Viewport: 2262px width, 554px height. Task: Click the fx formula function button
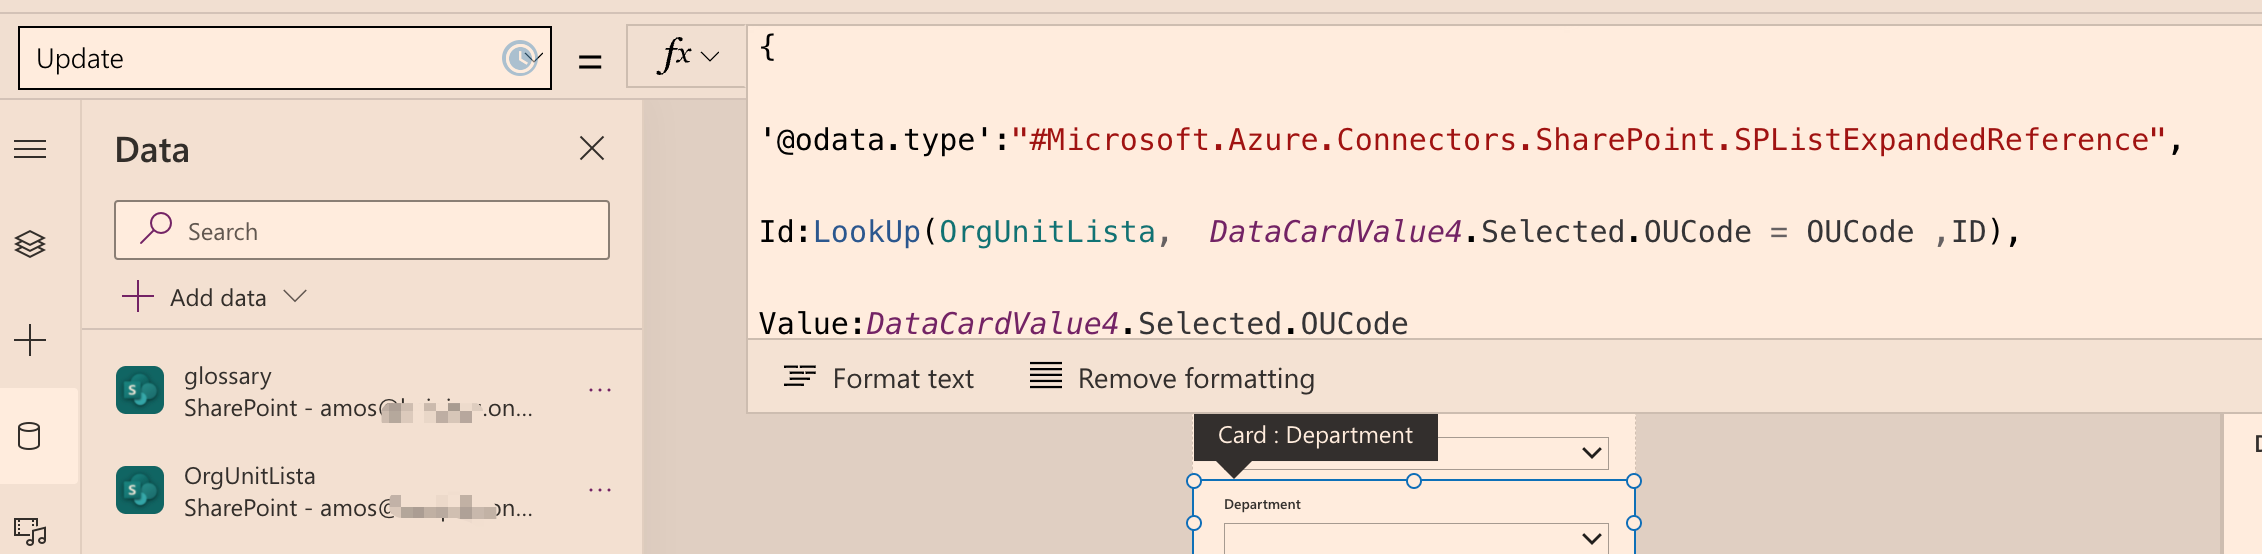click(x=675, y=55)
